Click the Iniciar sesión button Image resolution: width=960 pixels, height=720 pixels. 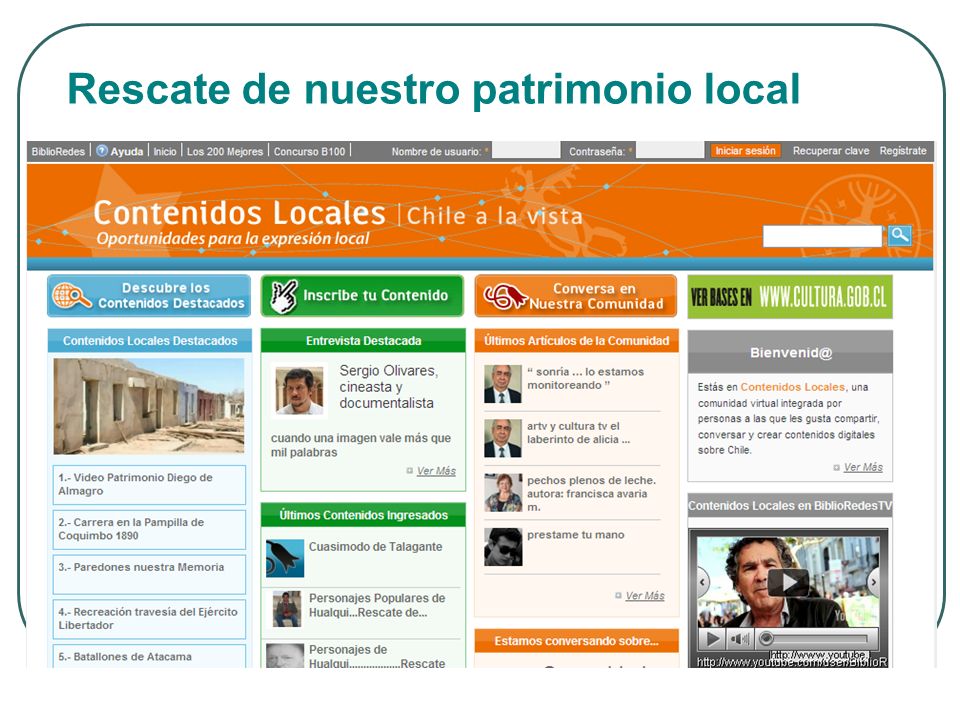coord(745,151)
